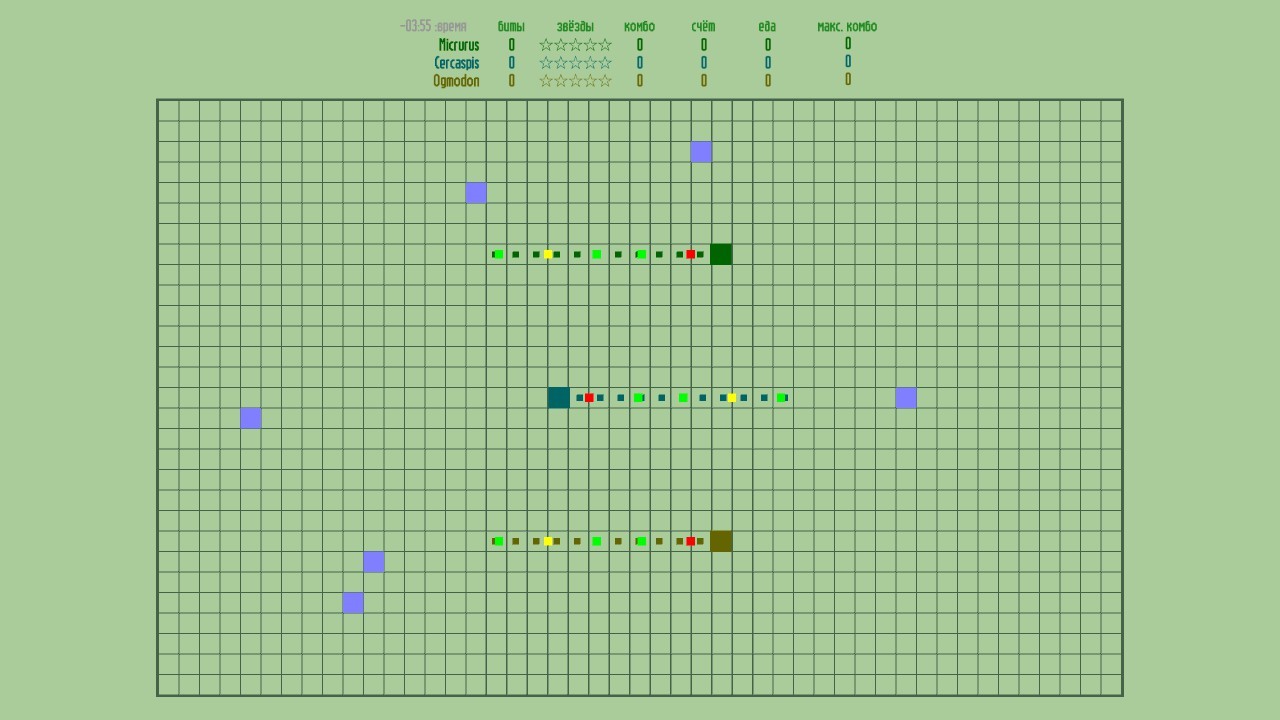This screenshot has height=720, width=1280.
Task: Click the leftmost blue square on the grid
Action: tap(251, 418)
